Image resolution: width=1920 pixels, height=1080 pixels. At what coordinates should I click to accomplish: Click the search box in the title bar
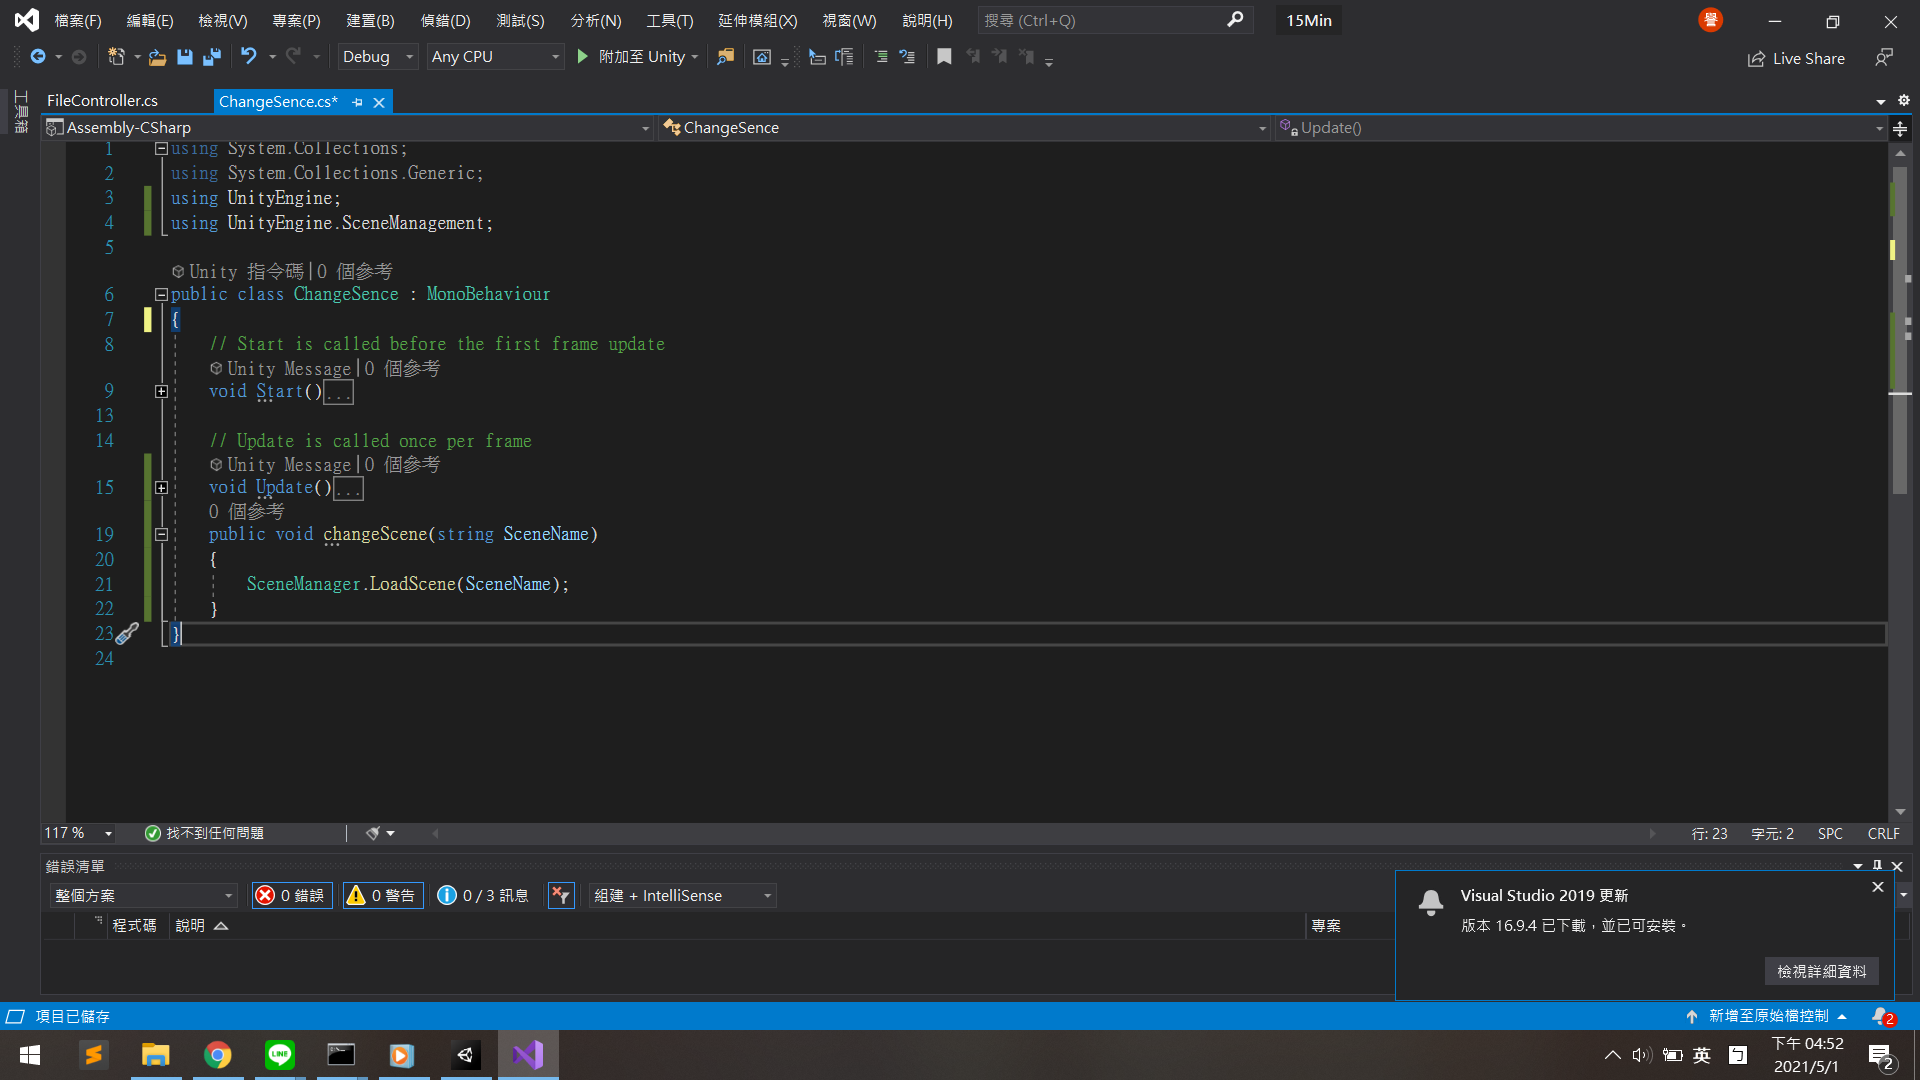click(x=1100, y=20)
